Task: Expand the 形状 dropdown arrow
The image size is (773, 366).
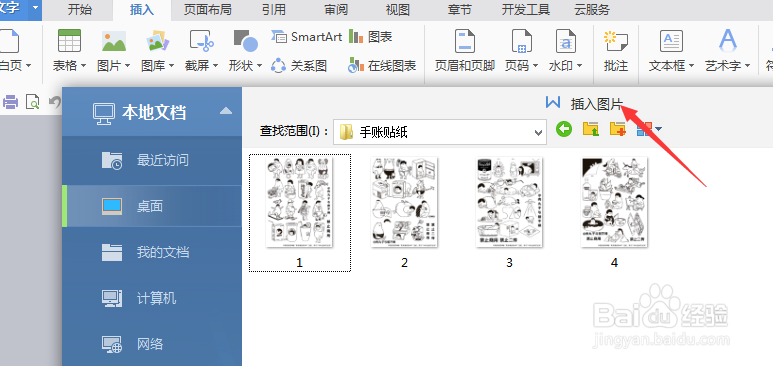Action: pyautogui.click(x=259, y=66)
